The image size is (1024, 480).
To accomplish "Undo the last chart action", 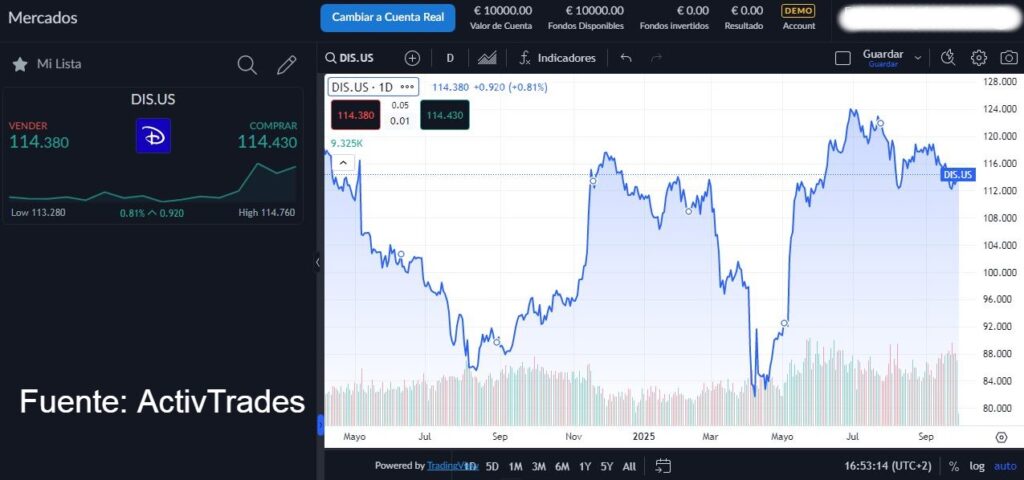I will coord(626,58).
